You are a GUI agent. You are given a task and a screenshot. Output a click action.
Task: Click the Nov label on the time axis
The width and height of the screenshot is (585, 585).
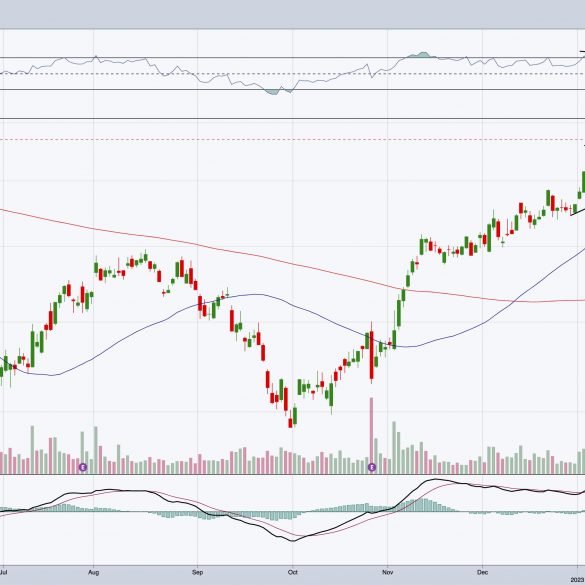pos(388,572)
